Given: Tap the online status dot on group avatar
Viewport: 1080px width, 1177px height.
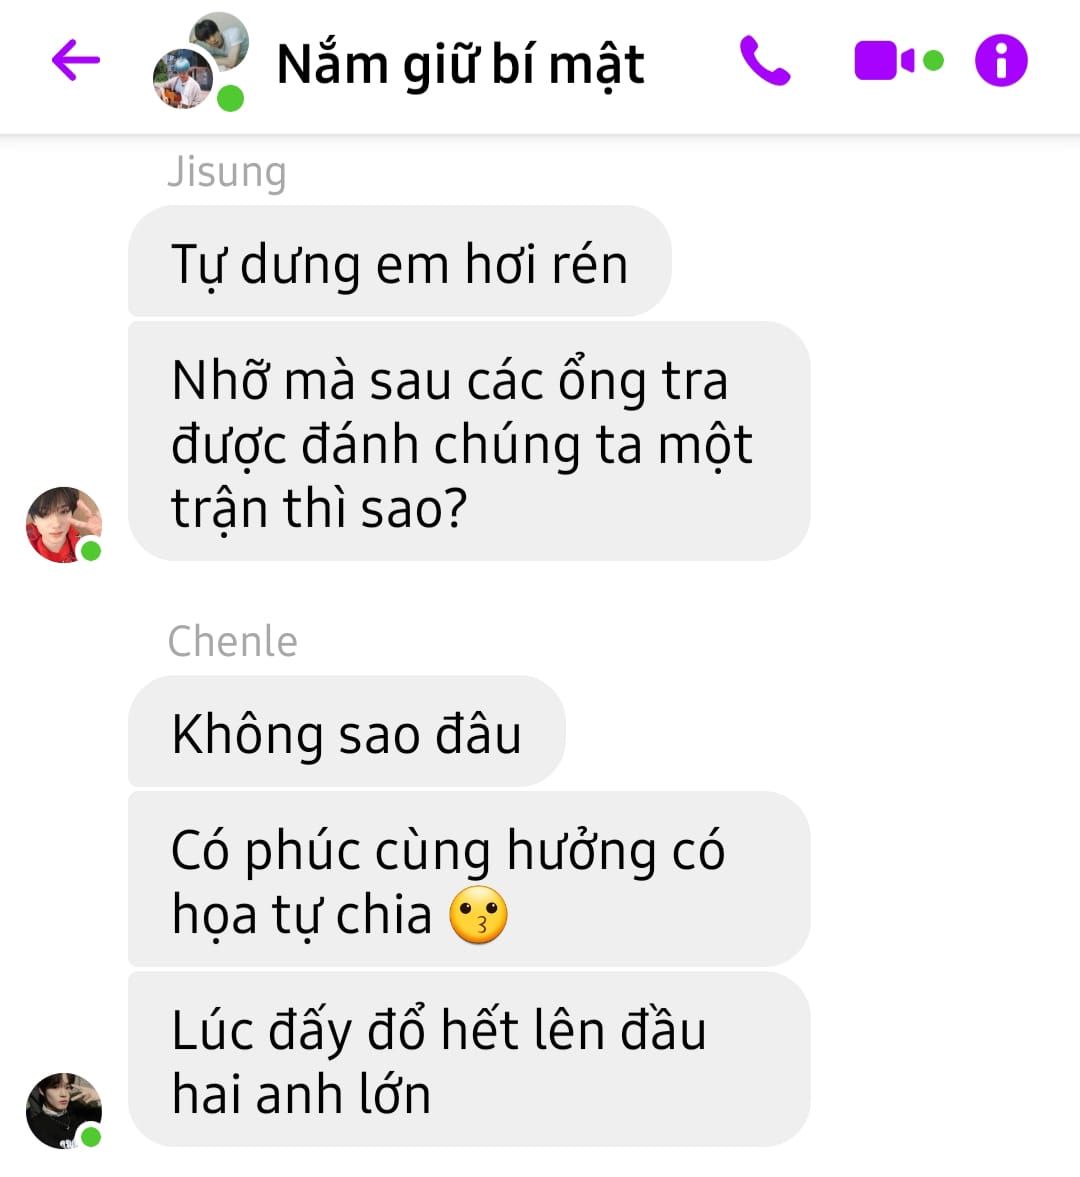Looking at the screenshot, I should click(230, 98).
